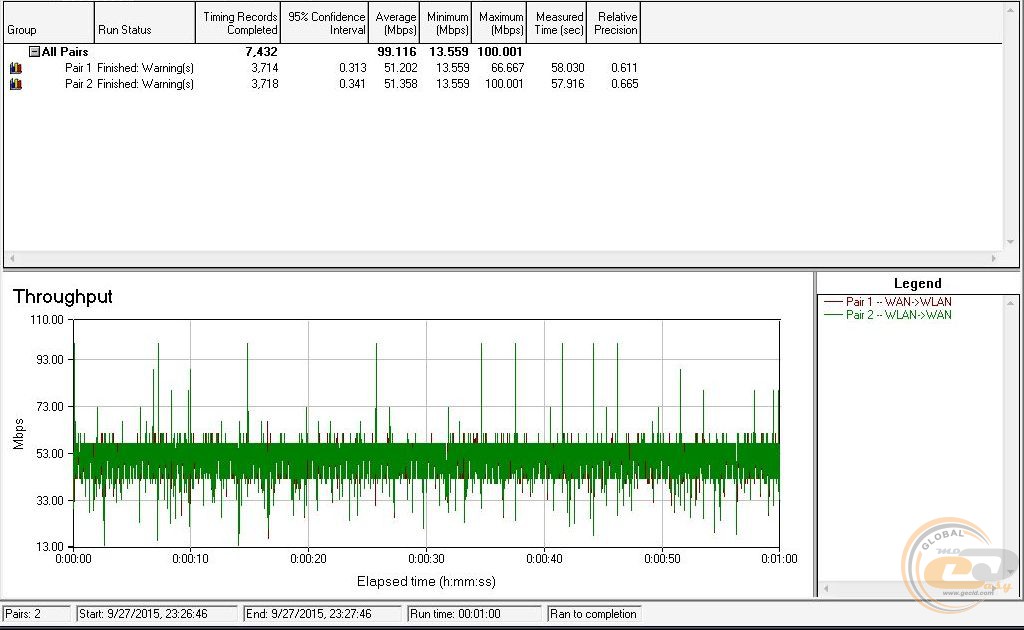The height and width of the screenshot is (630, 1024).
Task: Click the results table down scroll arrow
Action: pyautogui.click(x=1010, y=242)
